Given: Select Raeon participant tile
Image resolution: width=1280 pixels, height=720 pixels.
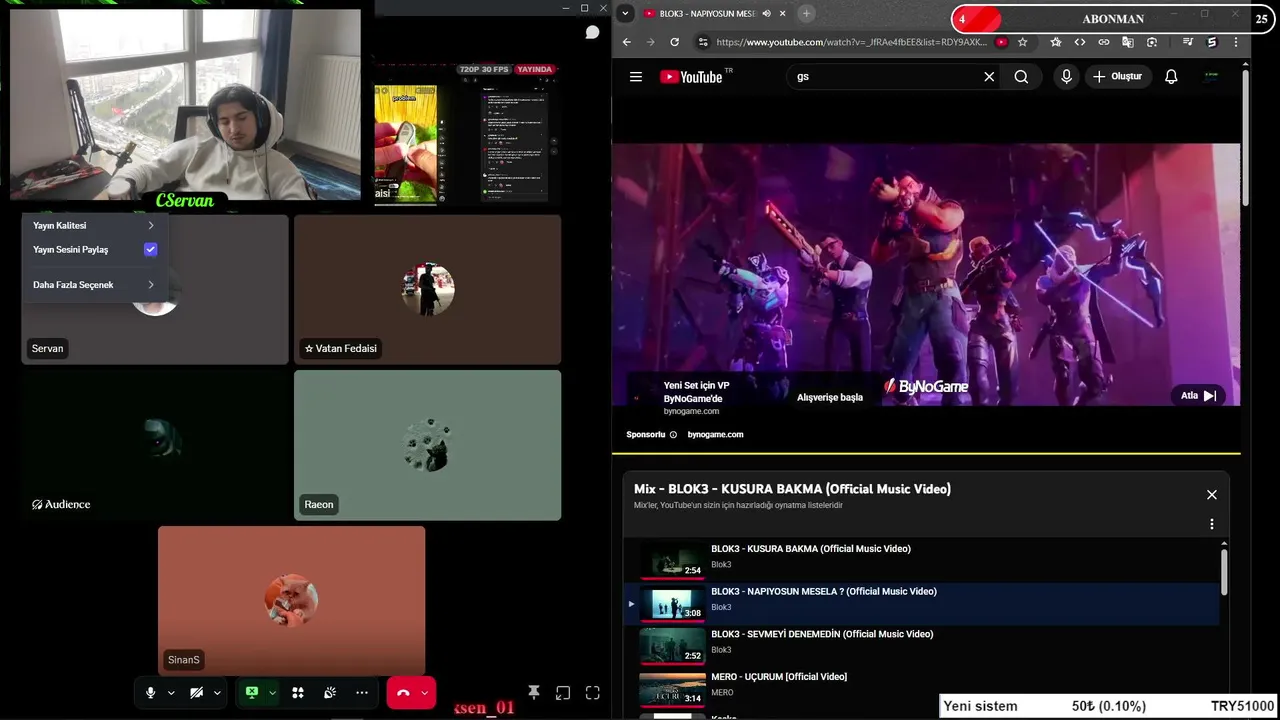Looking at the screenshot, I should coord(428,445).
